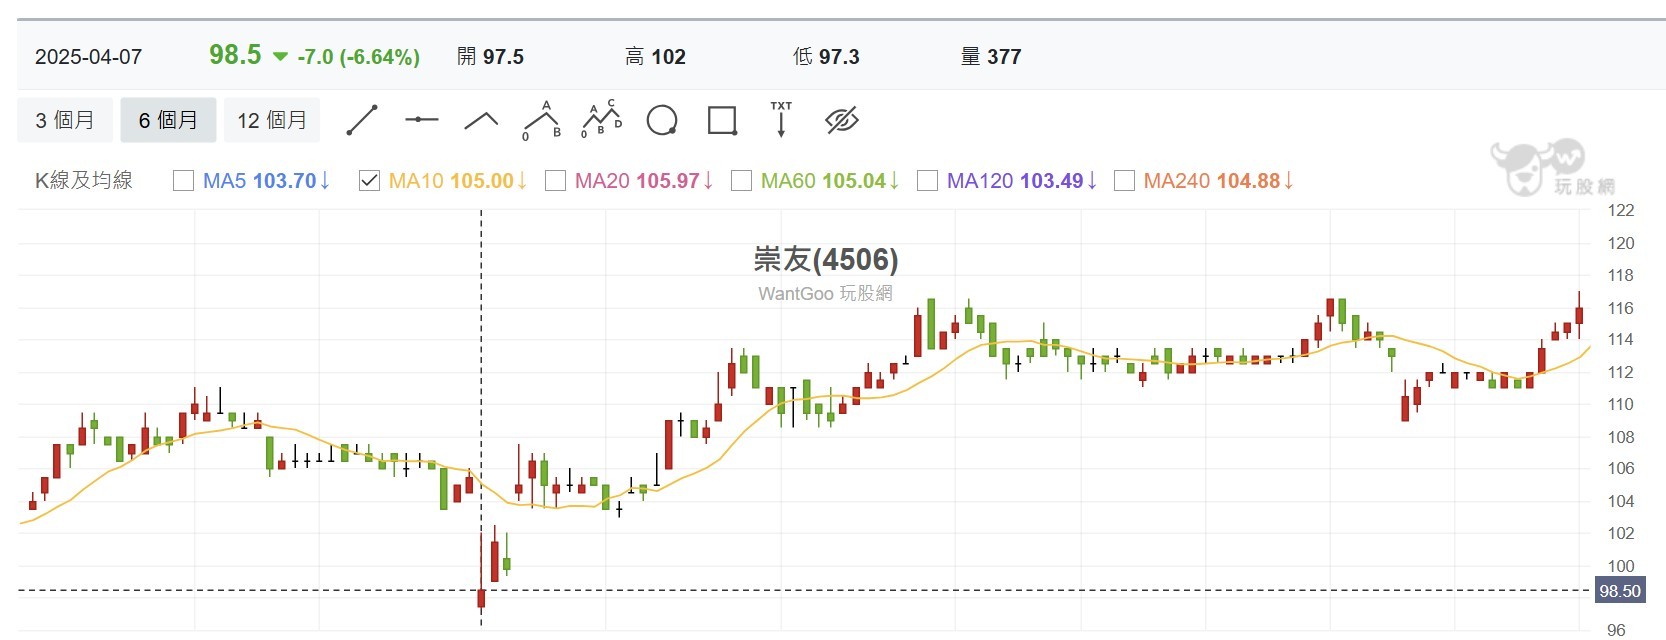Pick the angled polyline tool
1666x640 pixels.
(x=481, y=121)
